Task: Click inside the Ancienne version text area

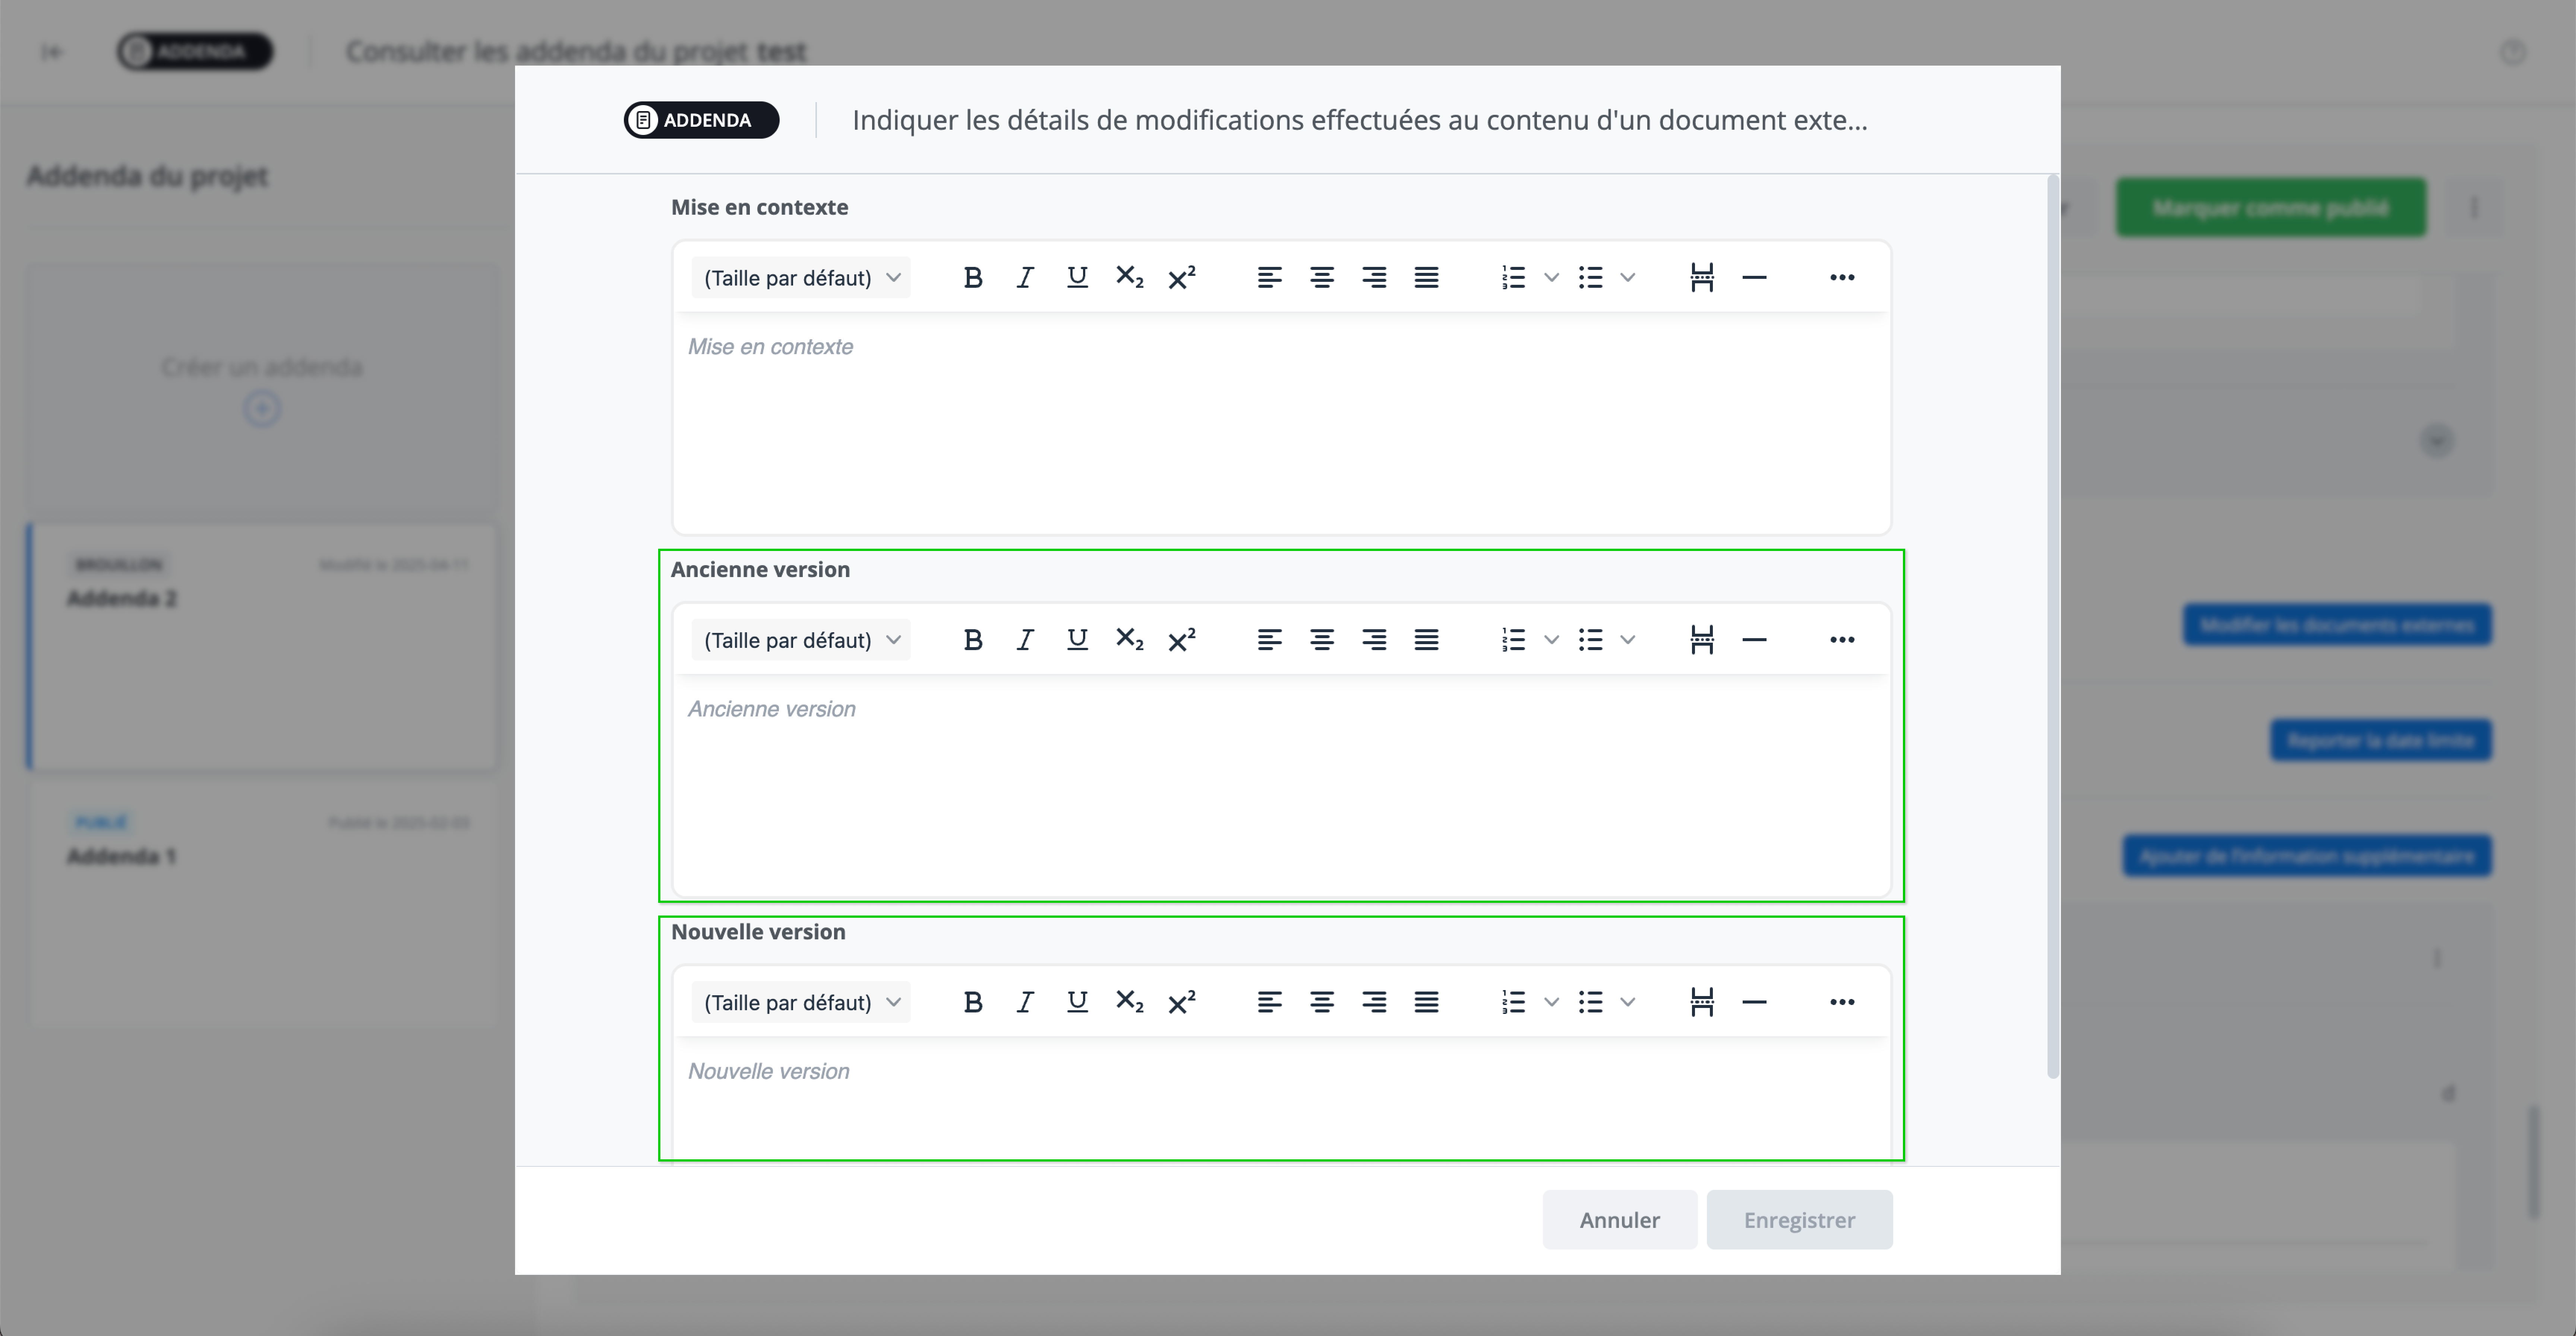Action: pos(1280,790)
